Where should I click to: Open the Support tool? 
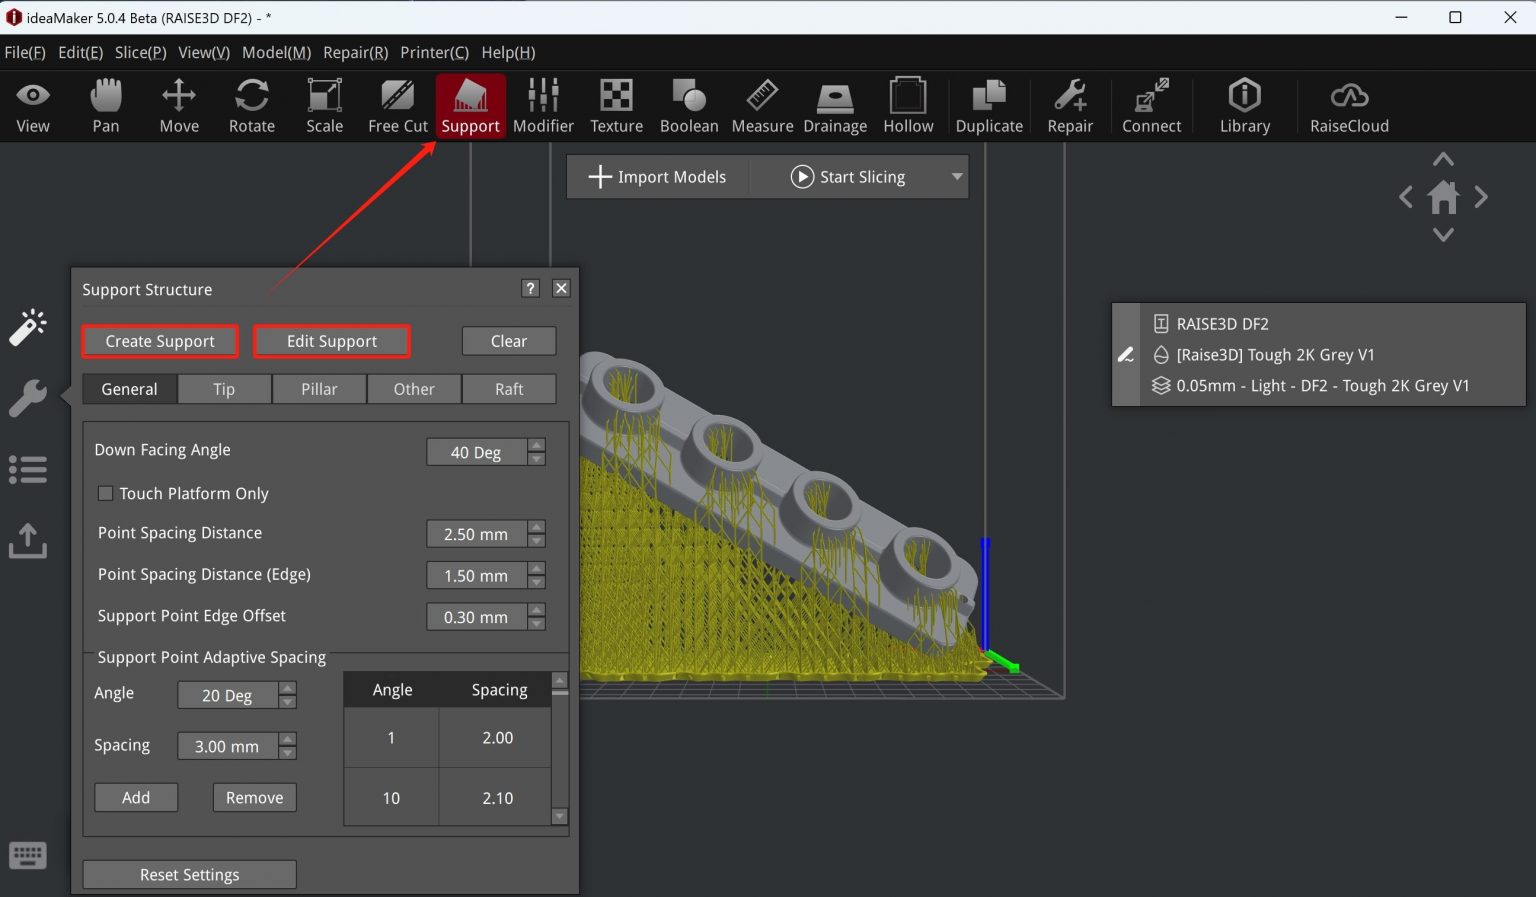[470, 105]
